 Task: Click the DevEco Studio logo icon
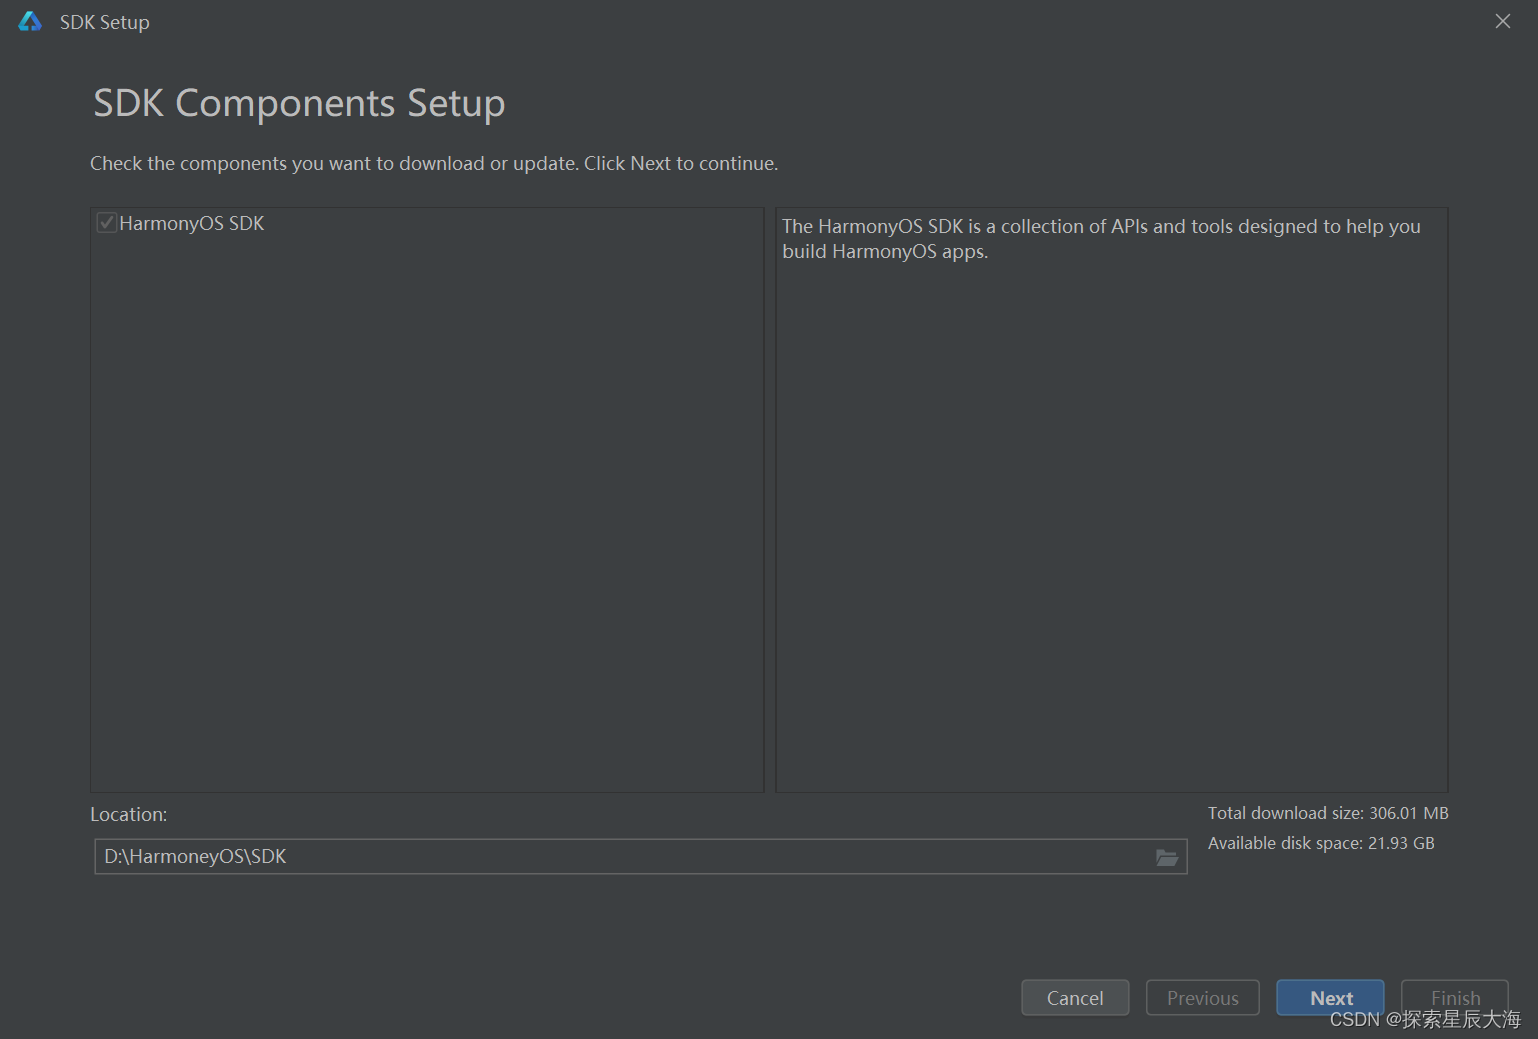point(30,21)
